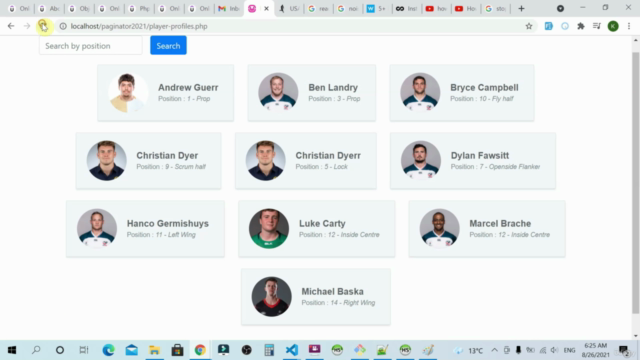
Task: Click Marcel Brache's profile photo
Action: [x=439, y=229]
